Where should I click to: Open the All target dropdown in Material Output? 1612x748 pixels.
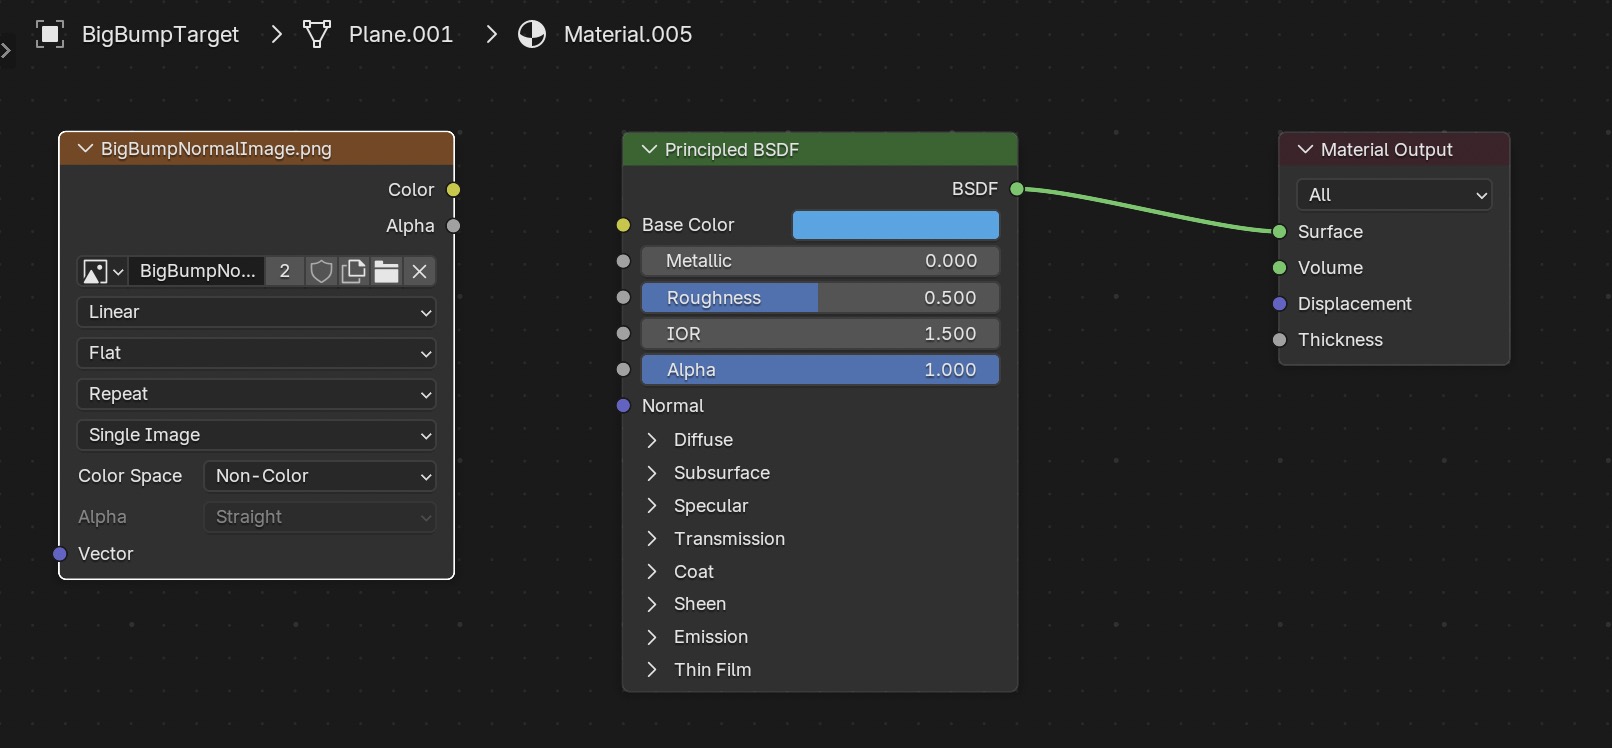click(1393, 195)
